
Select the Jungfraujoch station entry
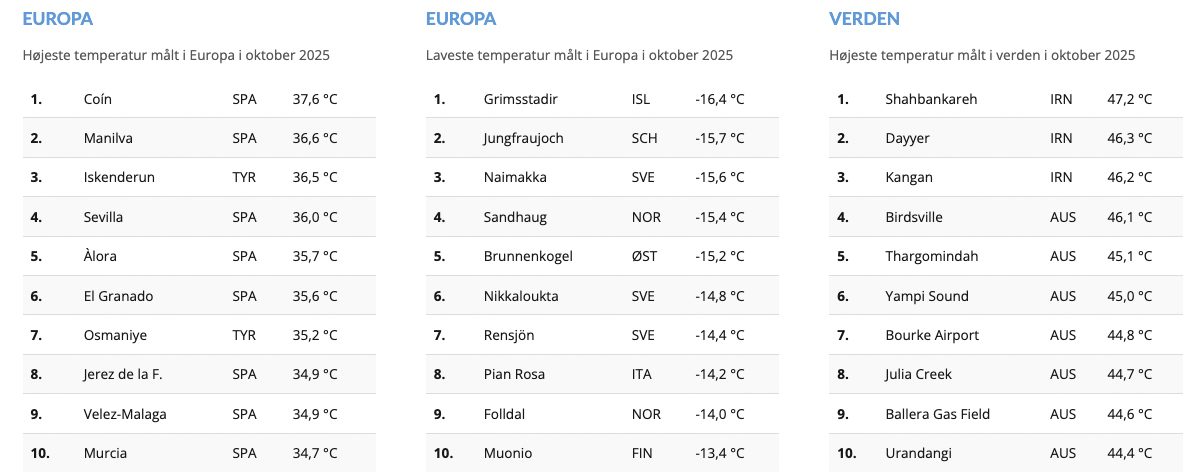[x=523, y=138]
